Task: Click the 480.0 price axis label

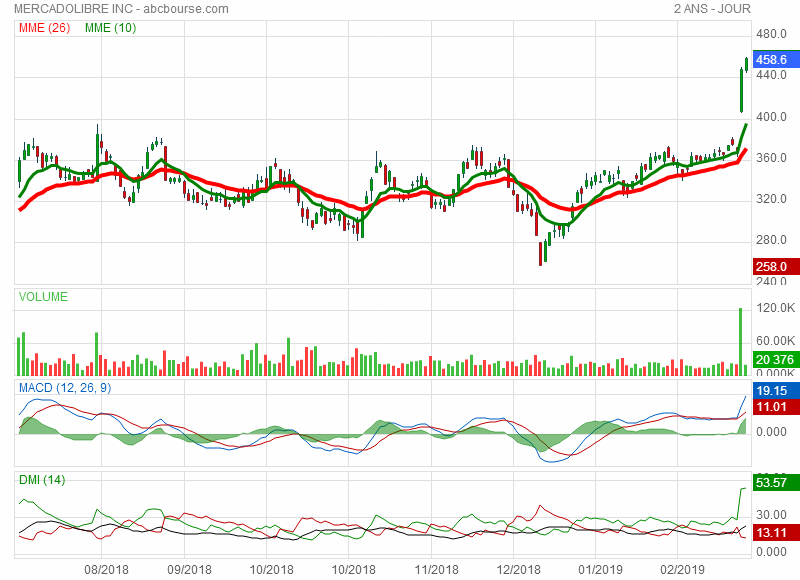Action: pyautogui.click(x=771, y=34)
